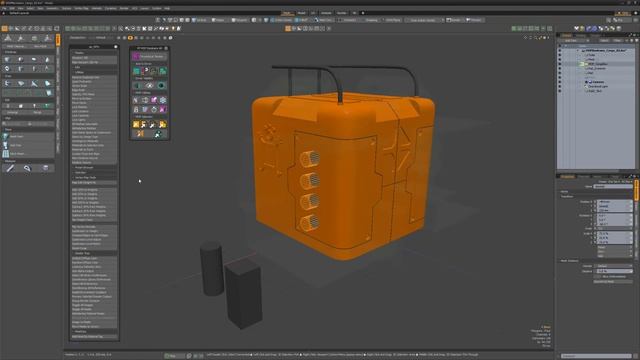Click first green icon in right toolbar strip
This screenshot has height=360, width=640.
(514, 29)
